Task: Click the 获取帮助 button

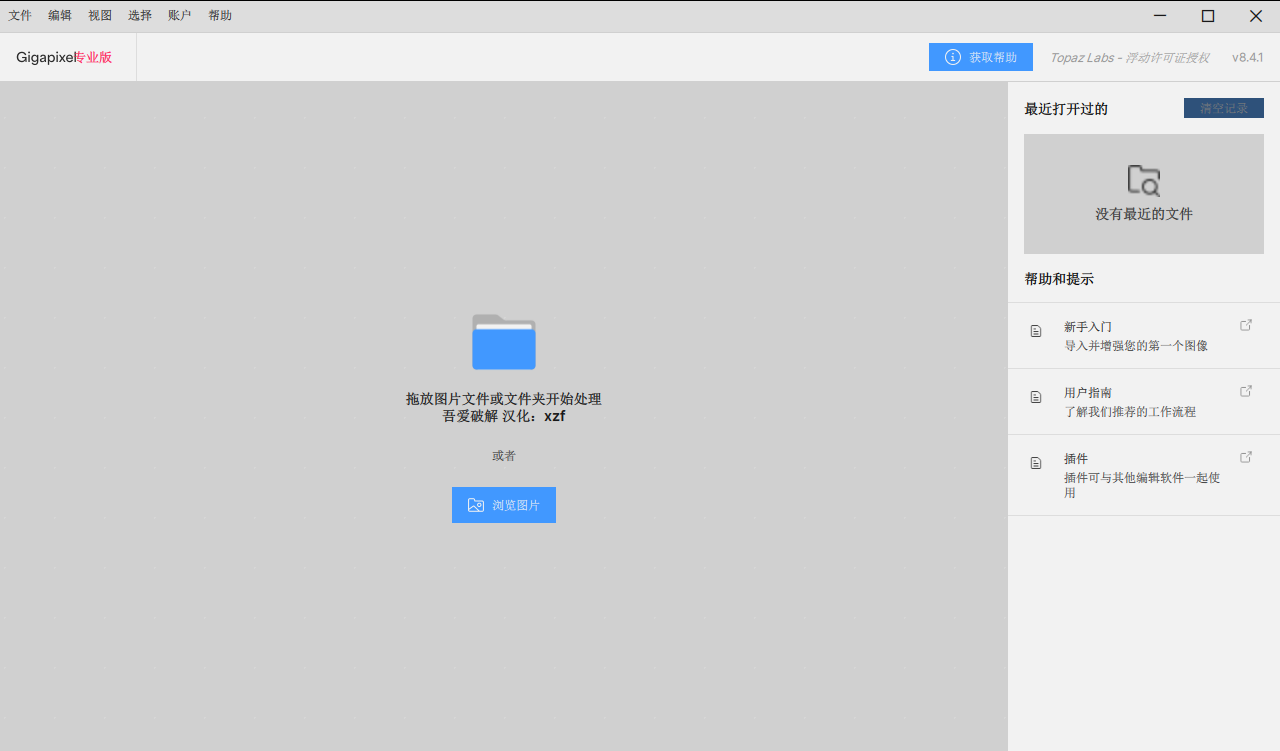Action: (x=981, y=57)
